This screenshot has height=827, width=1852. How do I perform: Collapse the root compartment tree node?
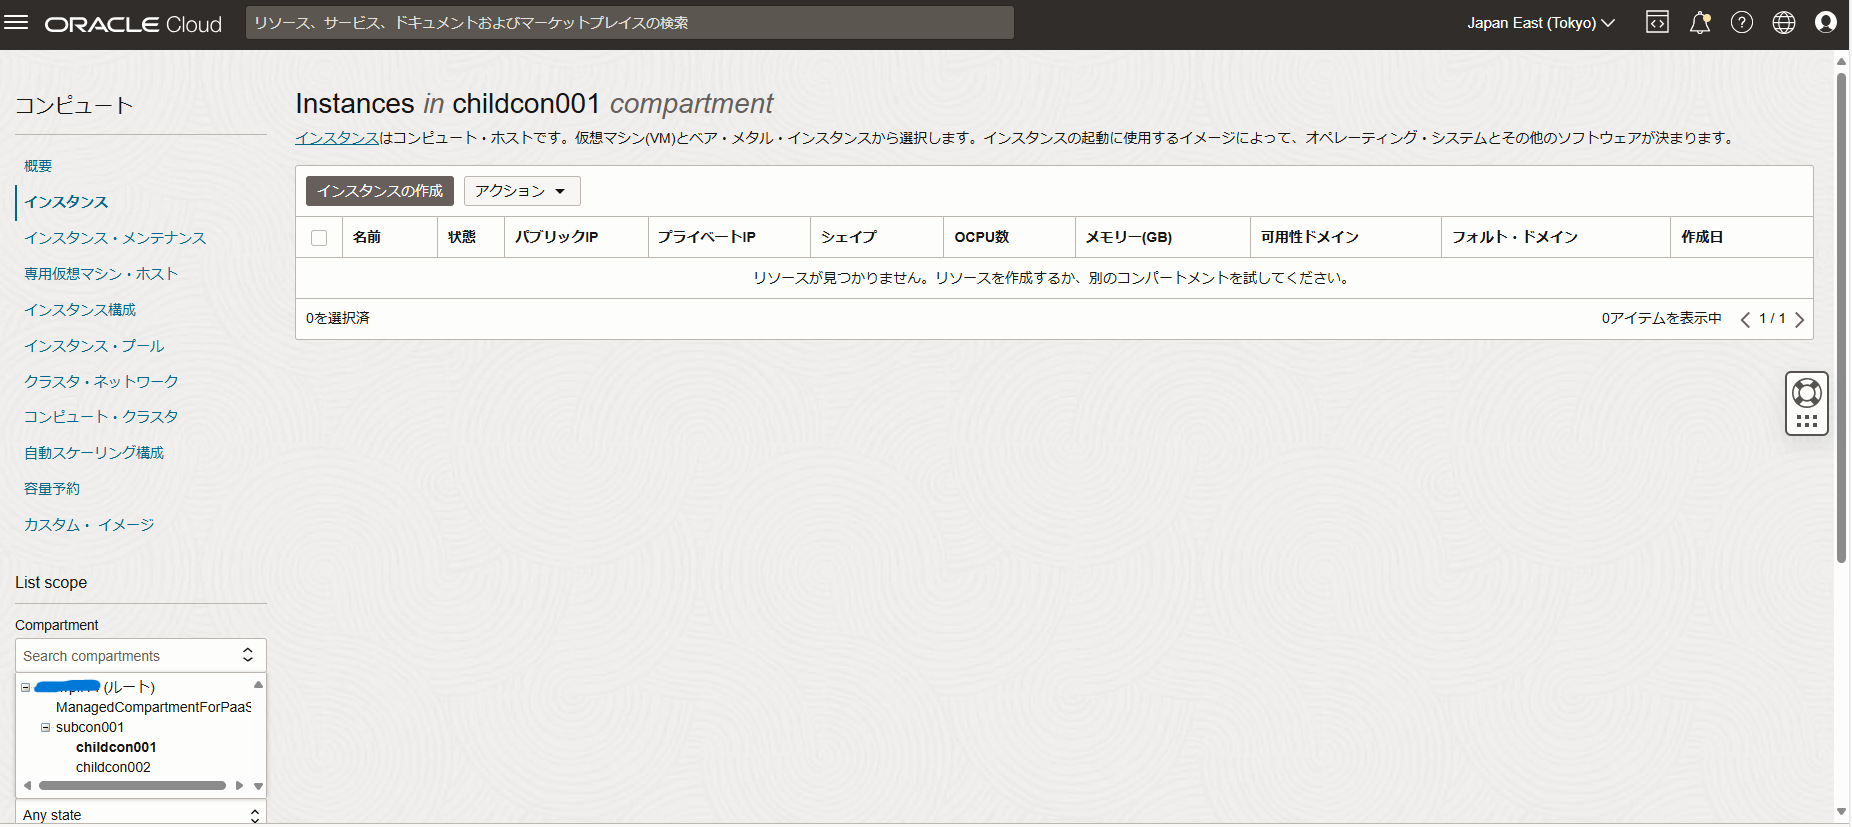tap(26, 688)
